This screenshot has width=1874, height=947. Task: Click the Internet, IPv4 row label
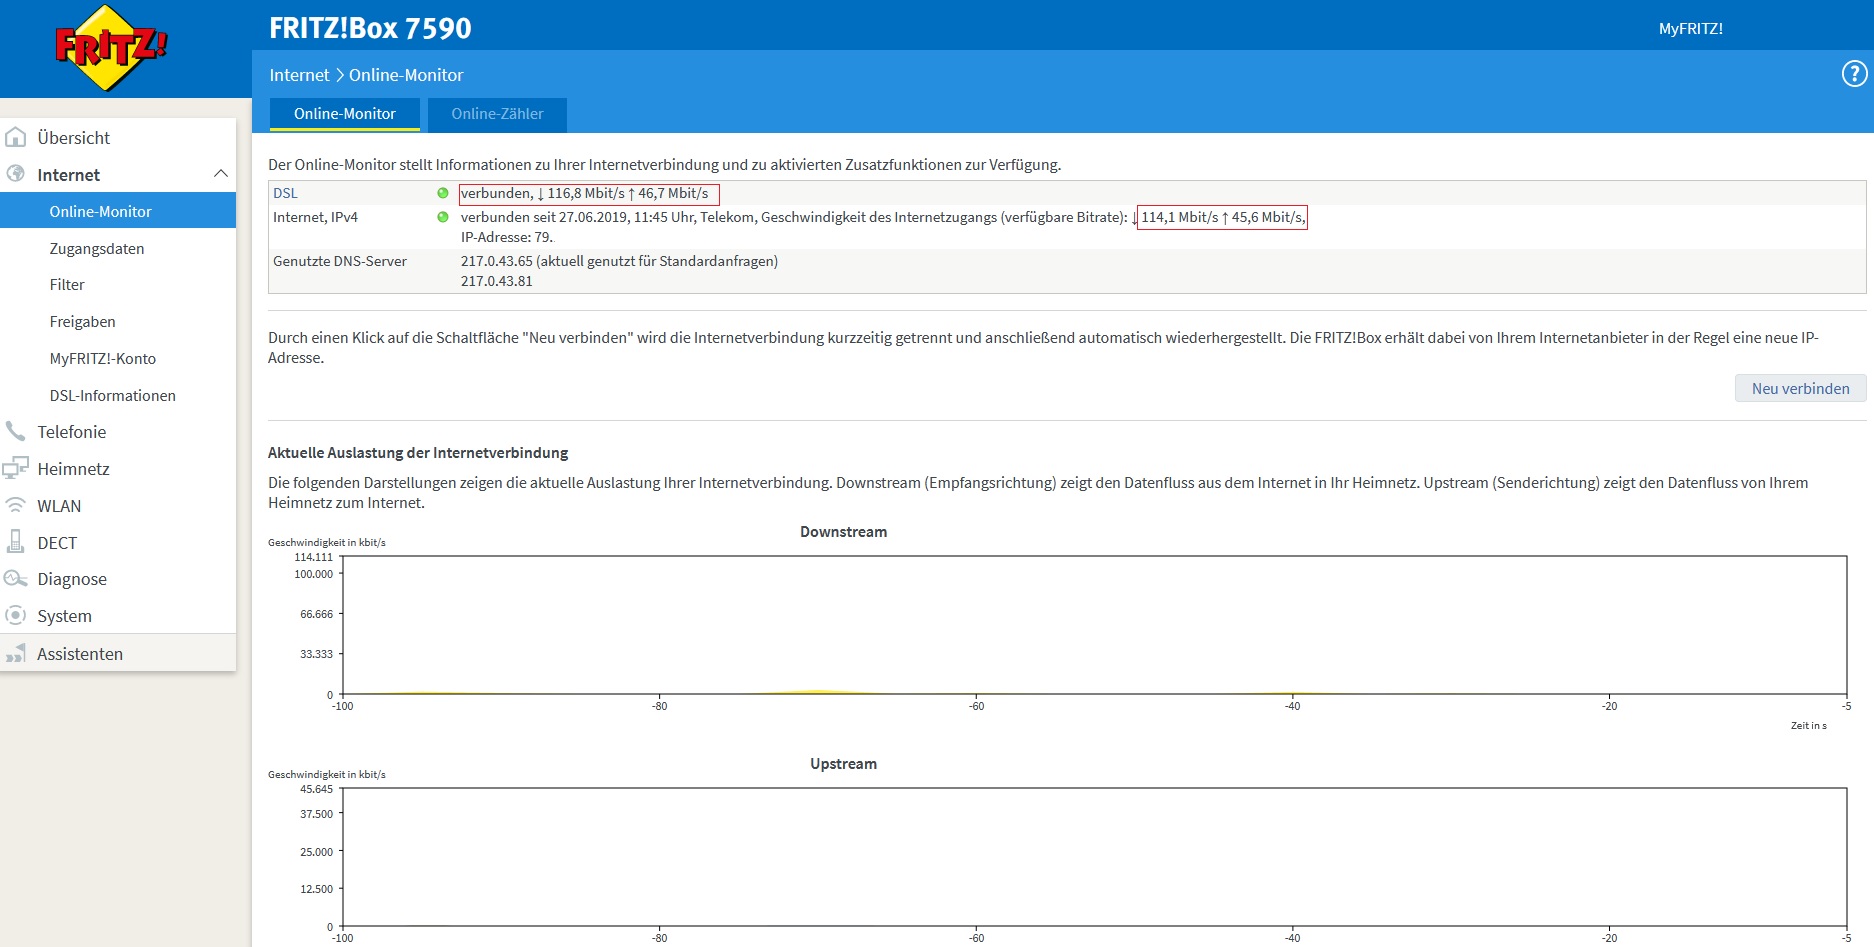(x=315, y=217)
